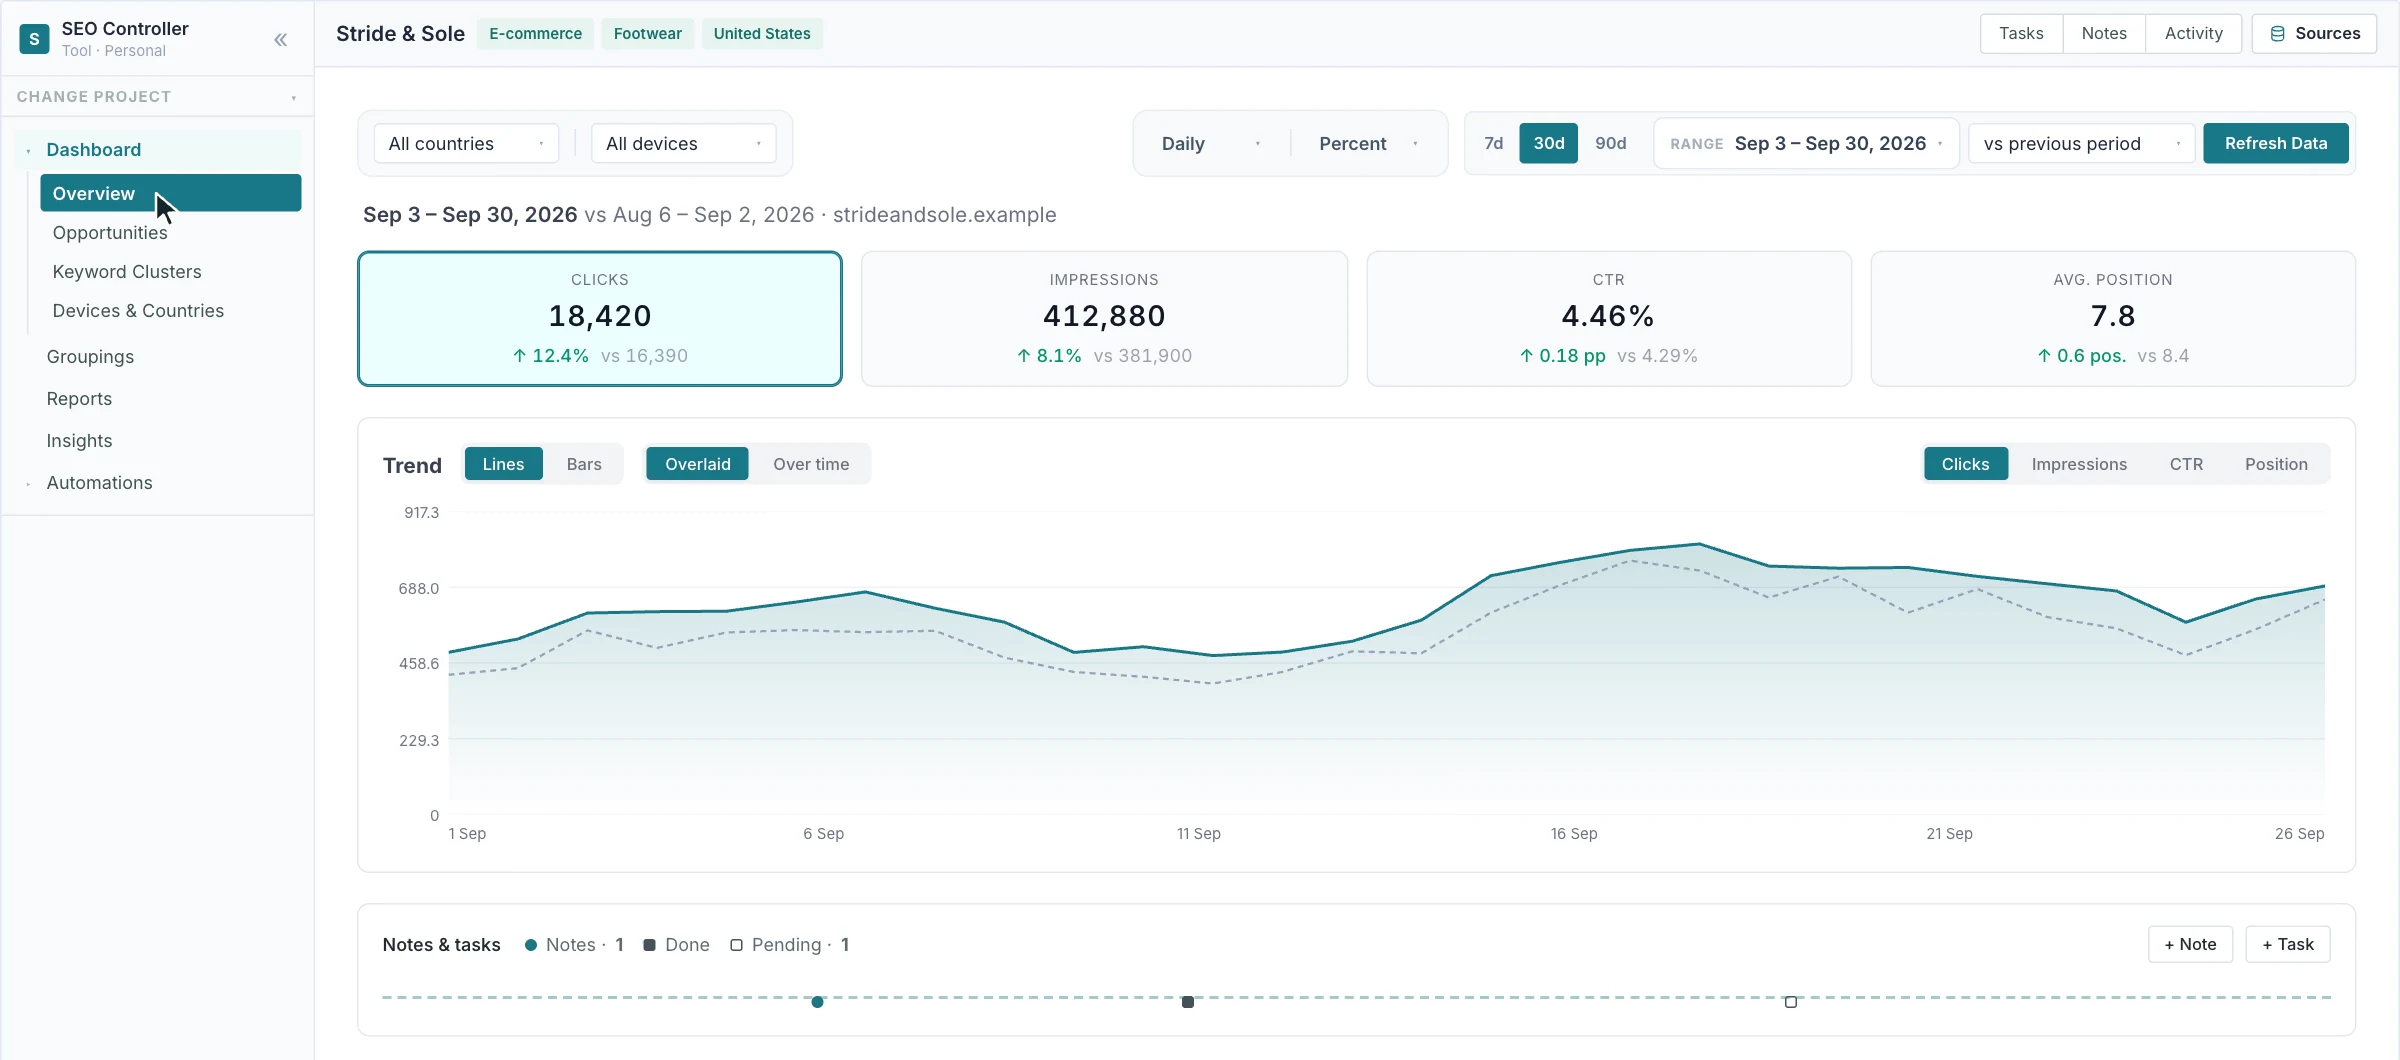Open the Daily granularity dropdown
The width and height of the screenshot is (2400, 1060).
[1211, 143]
